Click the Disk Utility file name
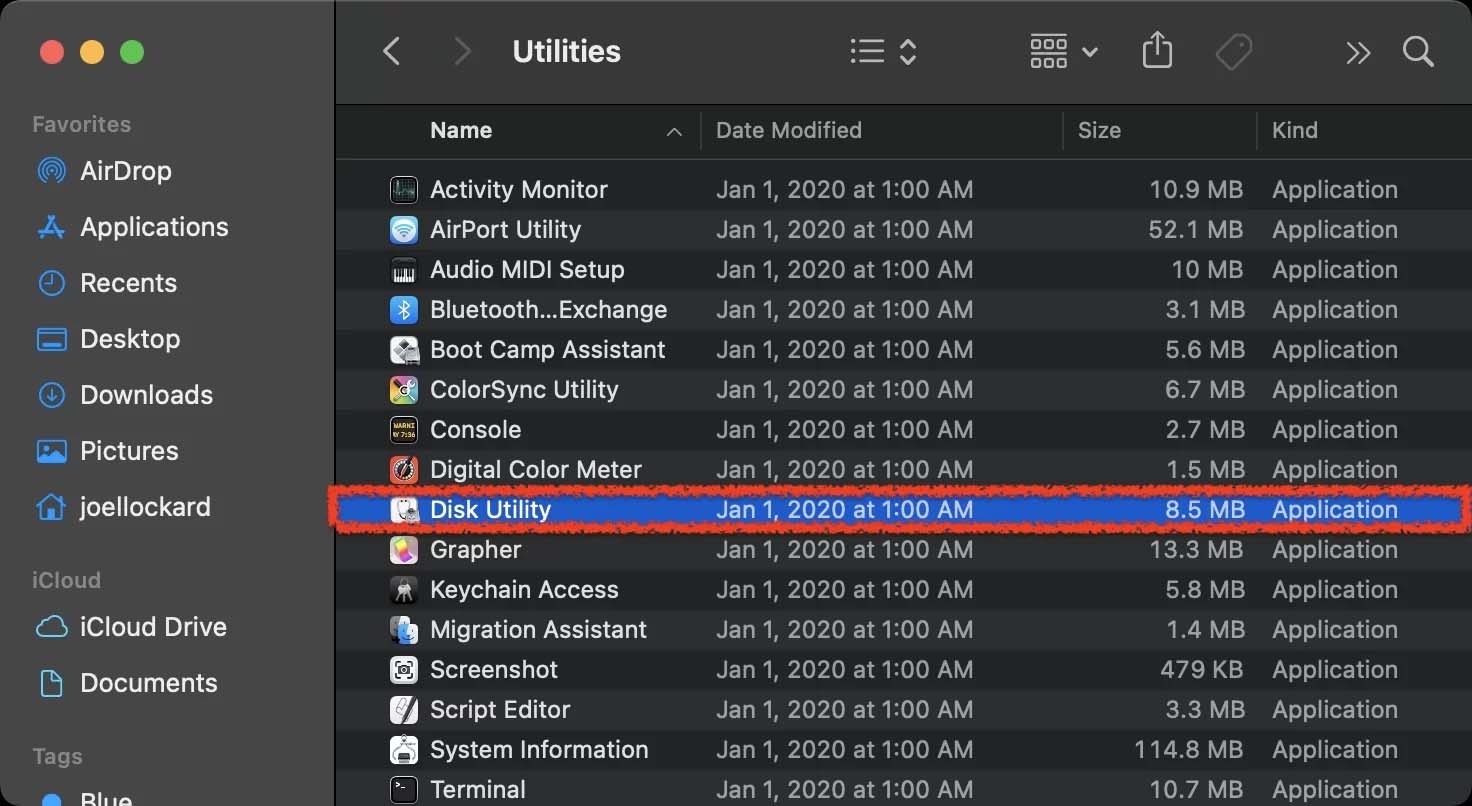The width and height of the screenshot is (1472, 806). click(491, 509)
